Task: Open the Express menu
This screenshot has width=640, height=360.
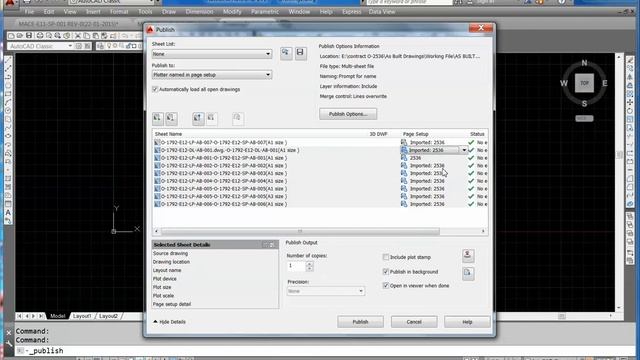Action: coord(351,12)
